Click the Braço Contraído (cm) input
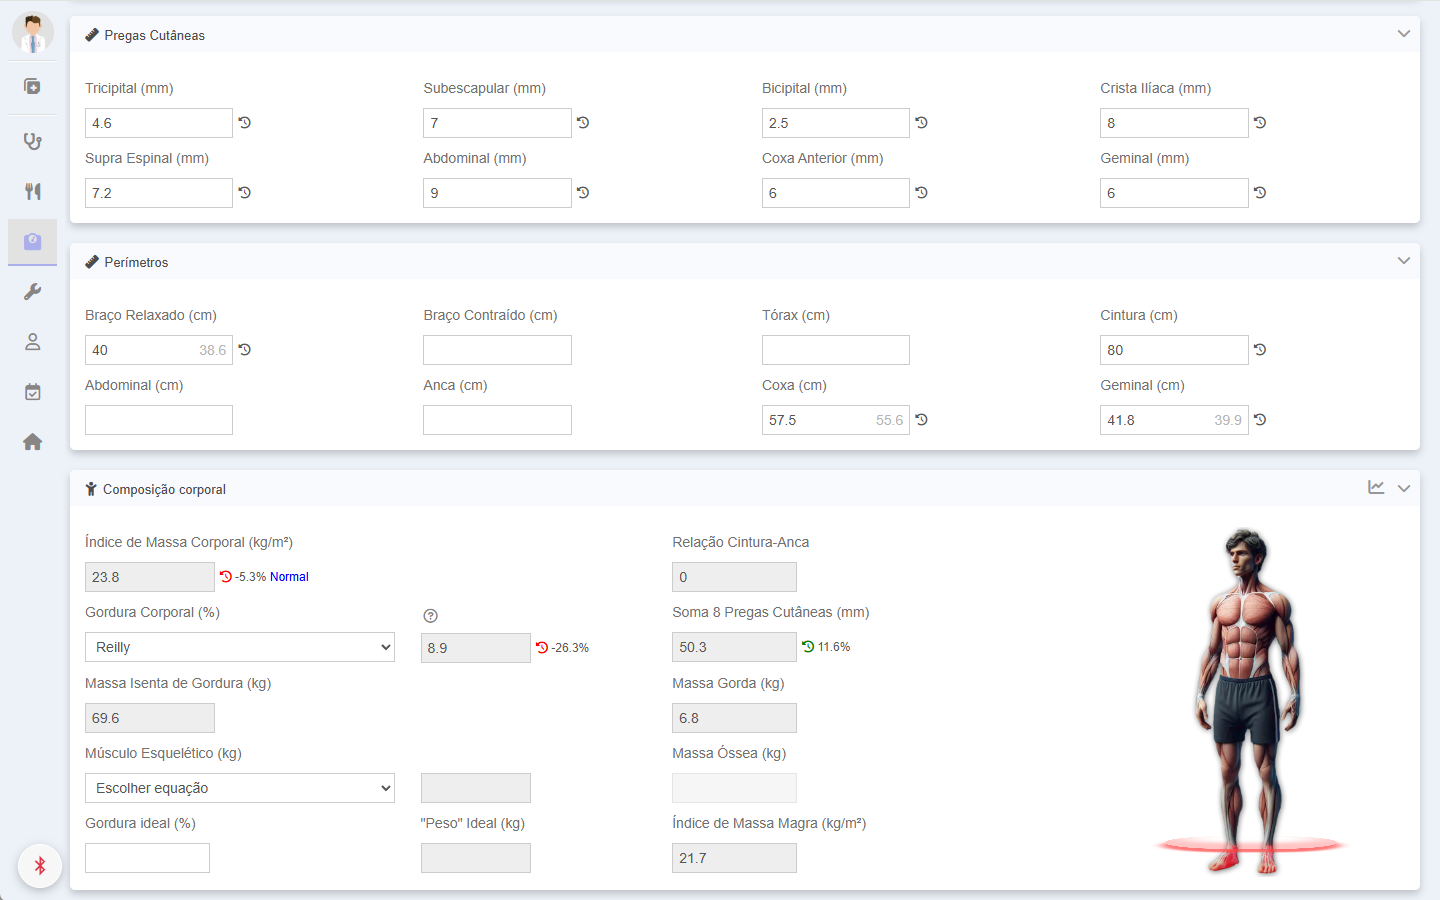Viewport: 1440px width, 900px height. [497, 350]
